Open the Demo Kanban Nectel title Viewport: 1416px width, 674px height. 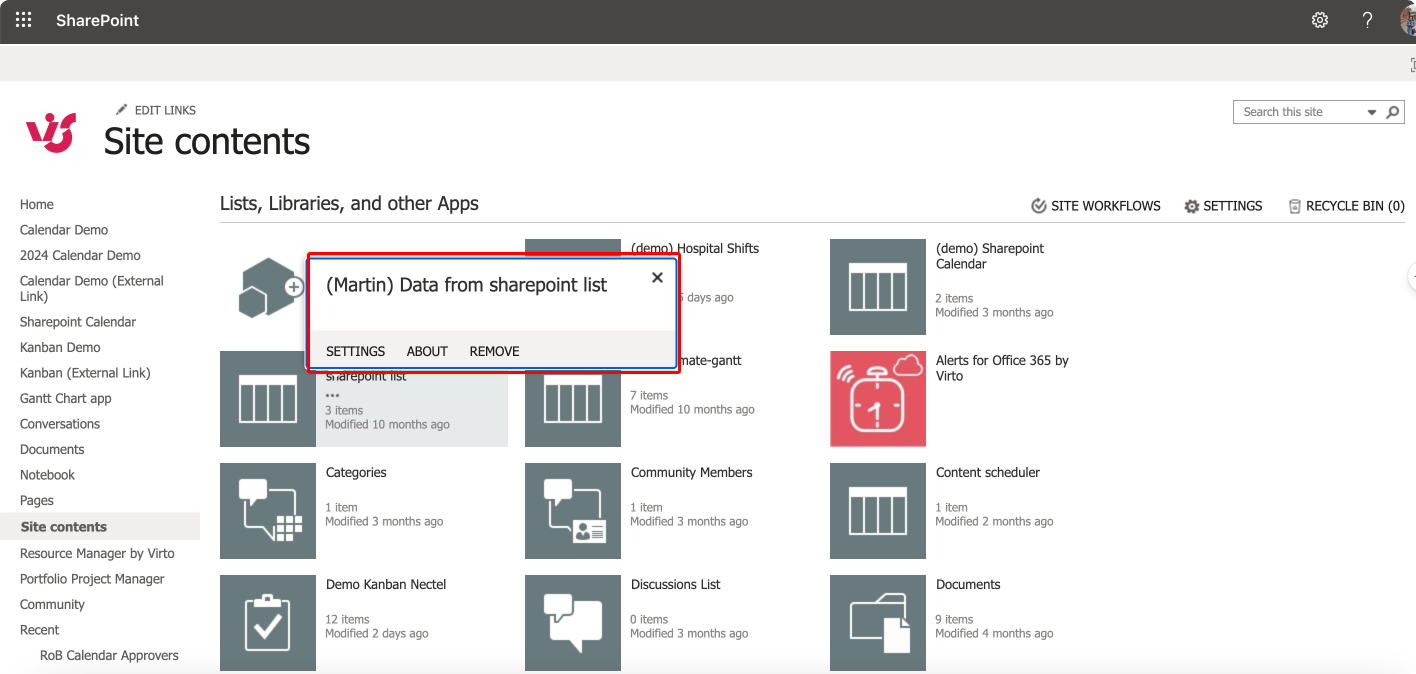[386, 584]
